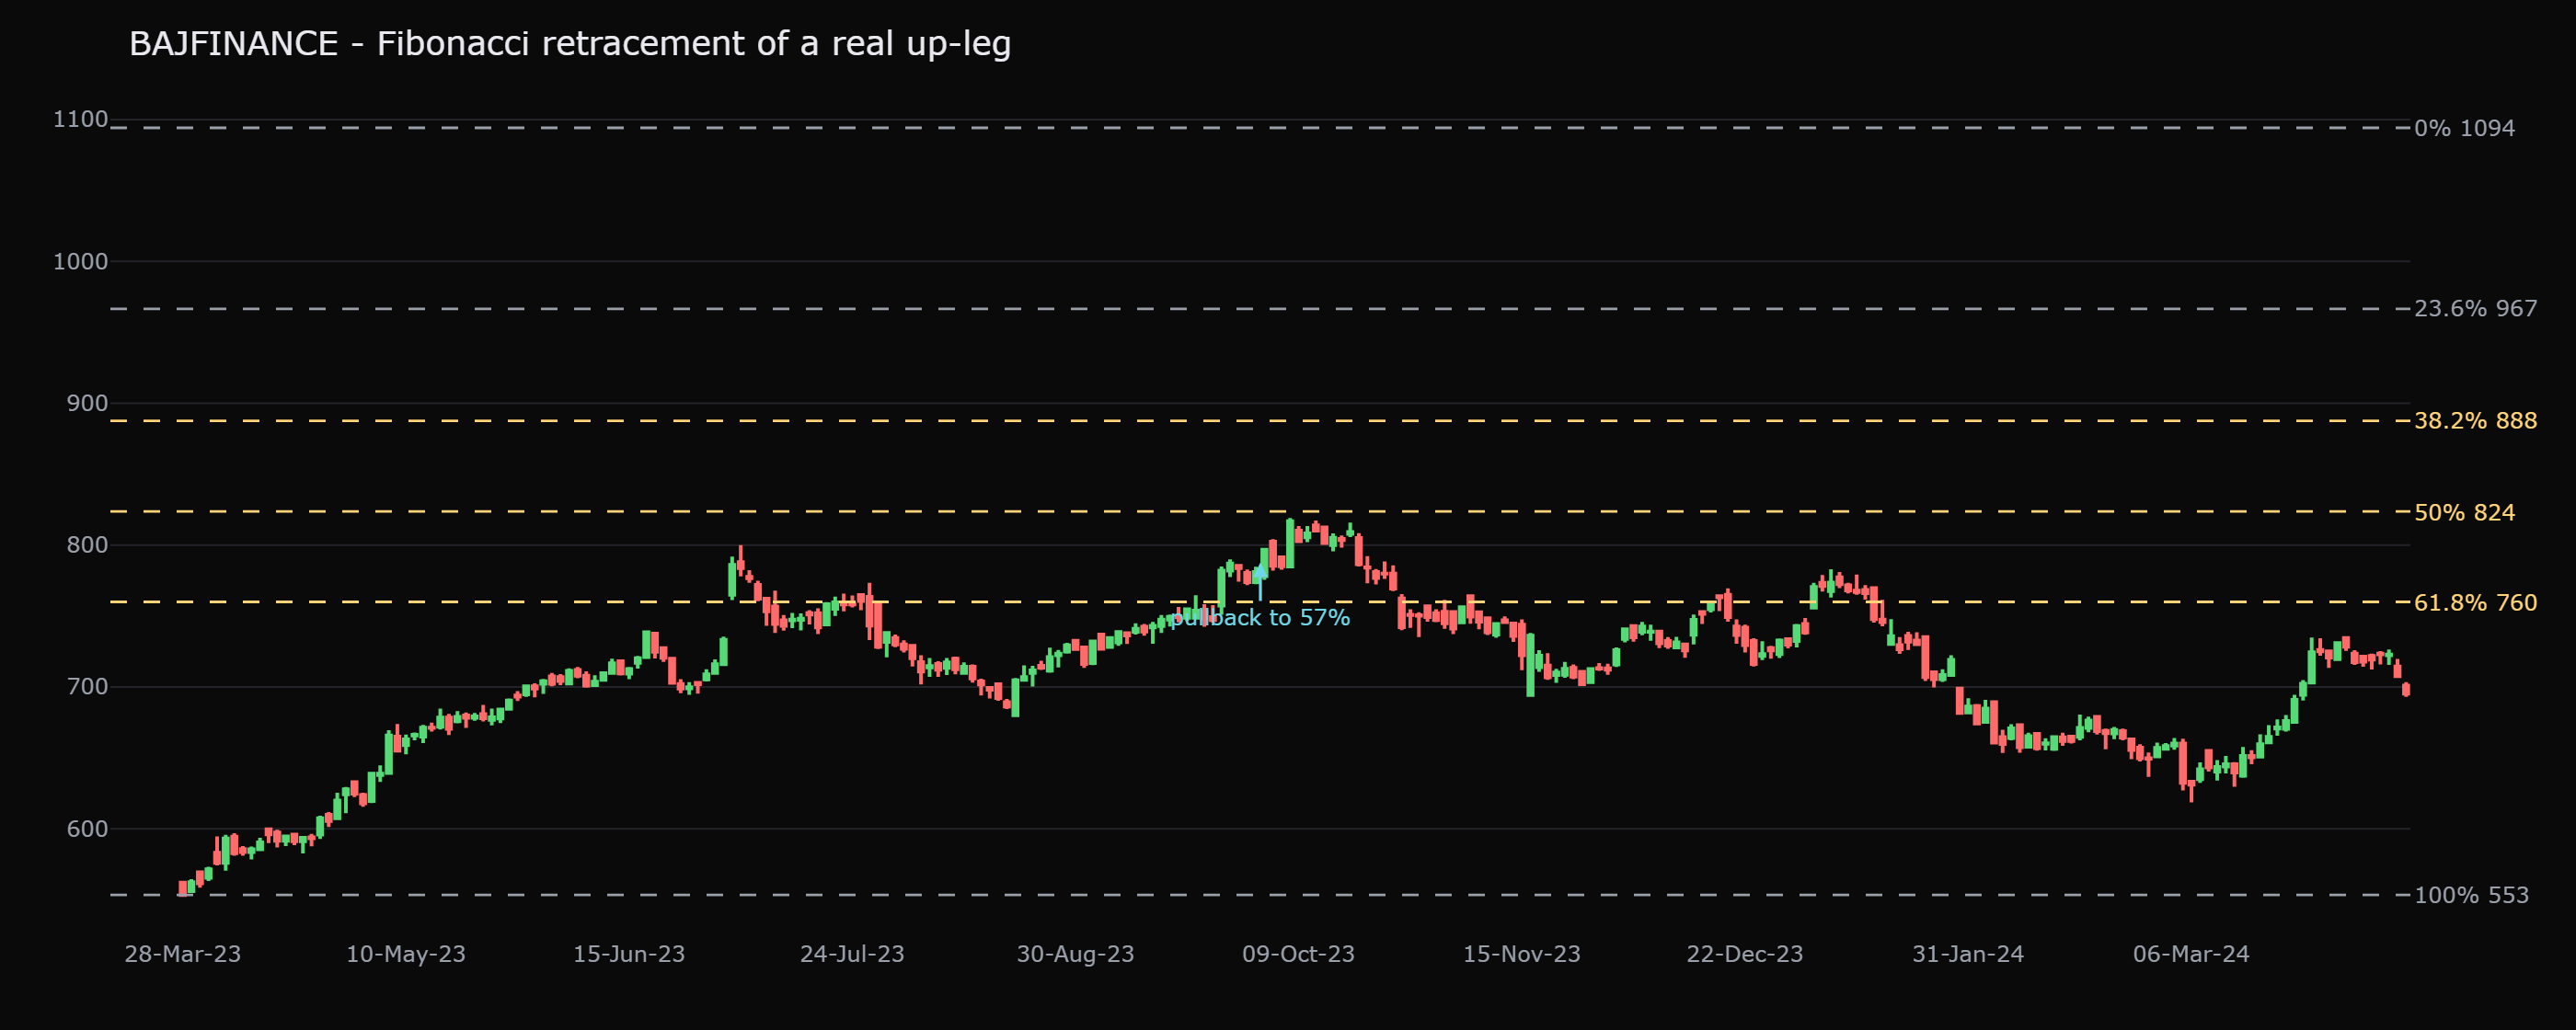Click the '100% 553' Fibonacci level label
This screenshot has width=2576, height=1030.
(x=2471, y=895)
